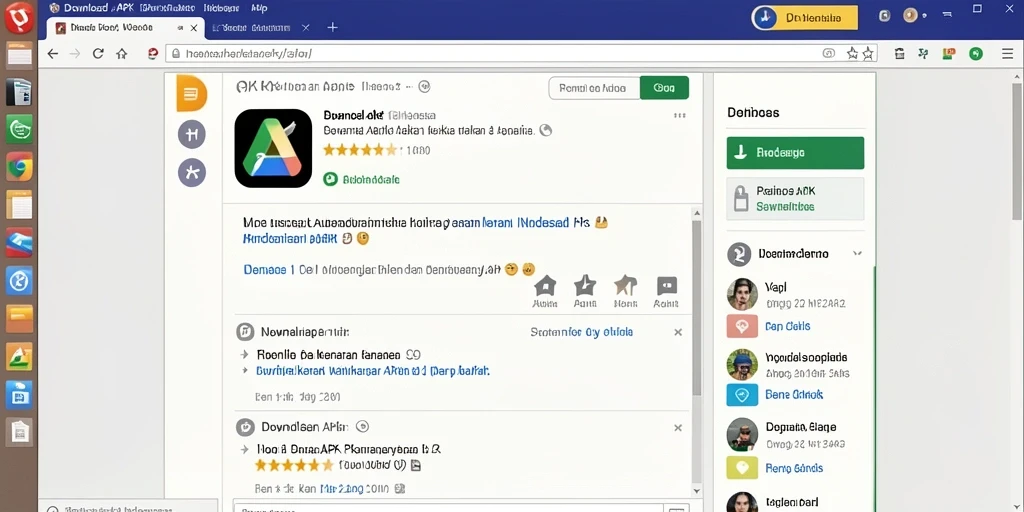Click the green Goa search button

tap(664, 88)
